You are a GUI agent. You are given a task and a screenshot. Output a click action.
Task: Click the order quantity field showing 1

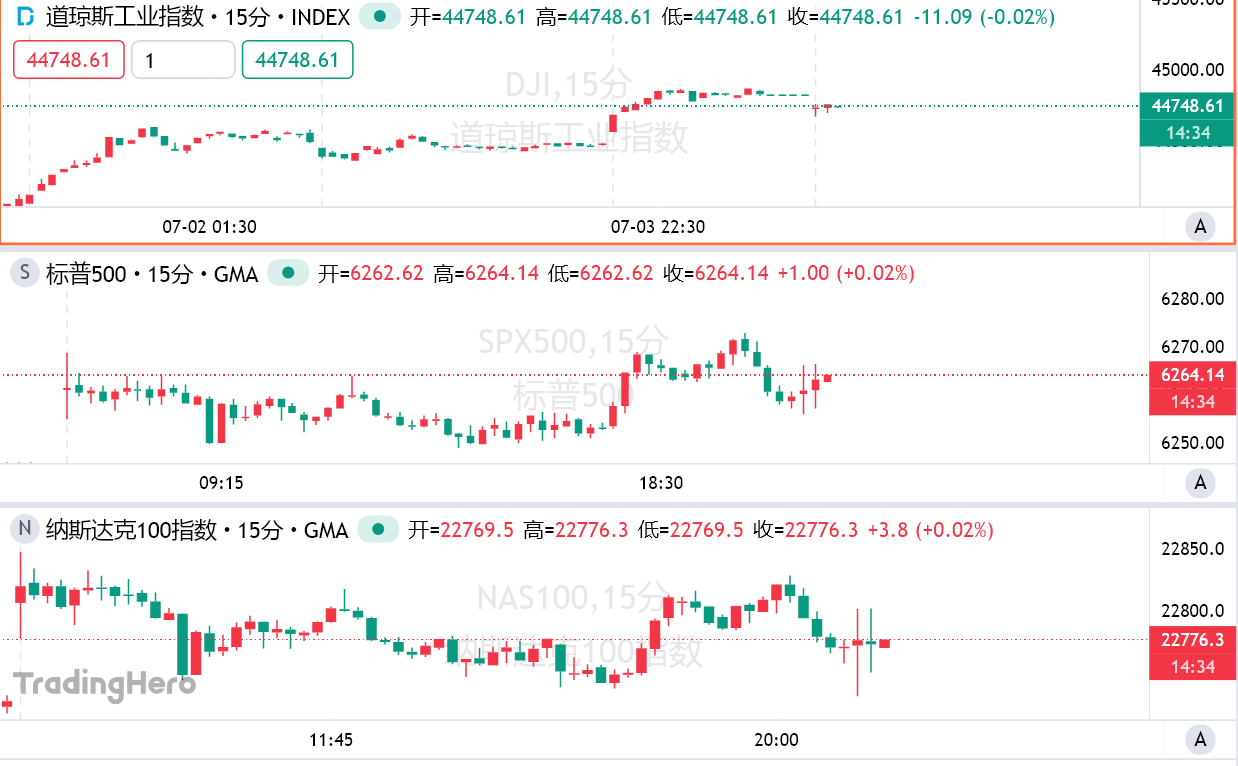pos(183,60)
